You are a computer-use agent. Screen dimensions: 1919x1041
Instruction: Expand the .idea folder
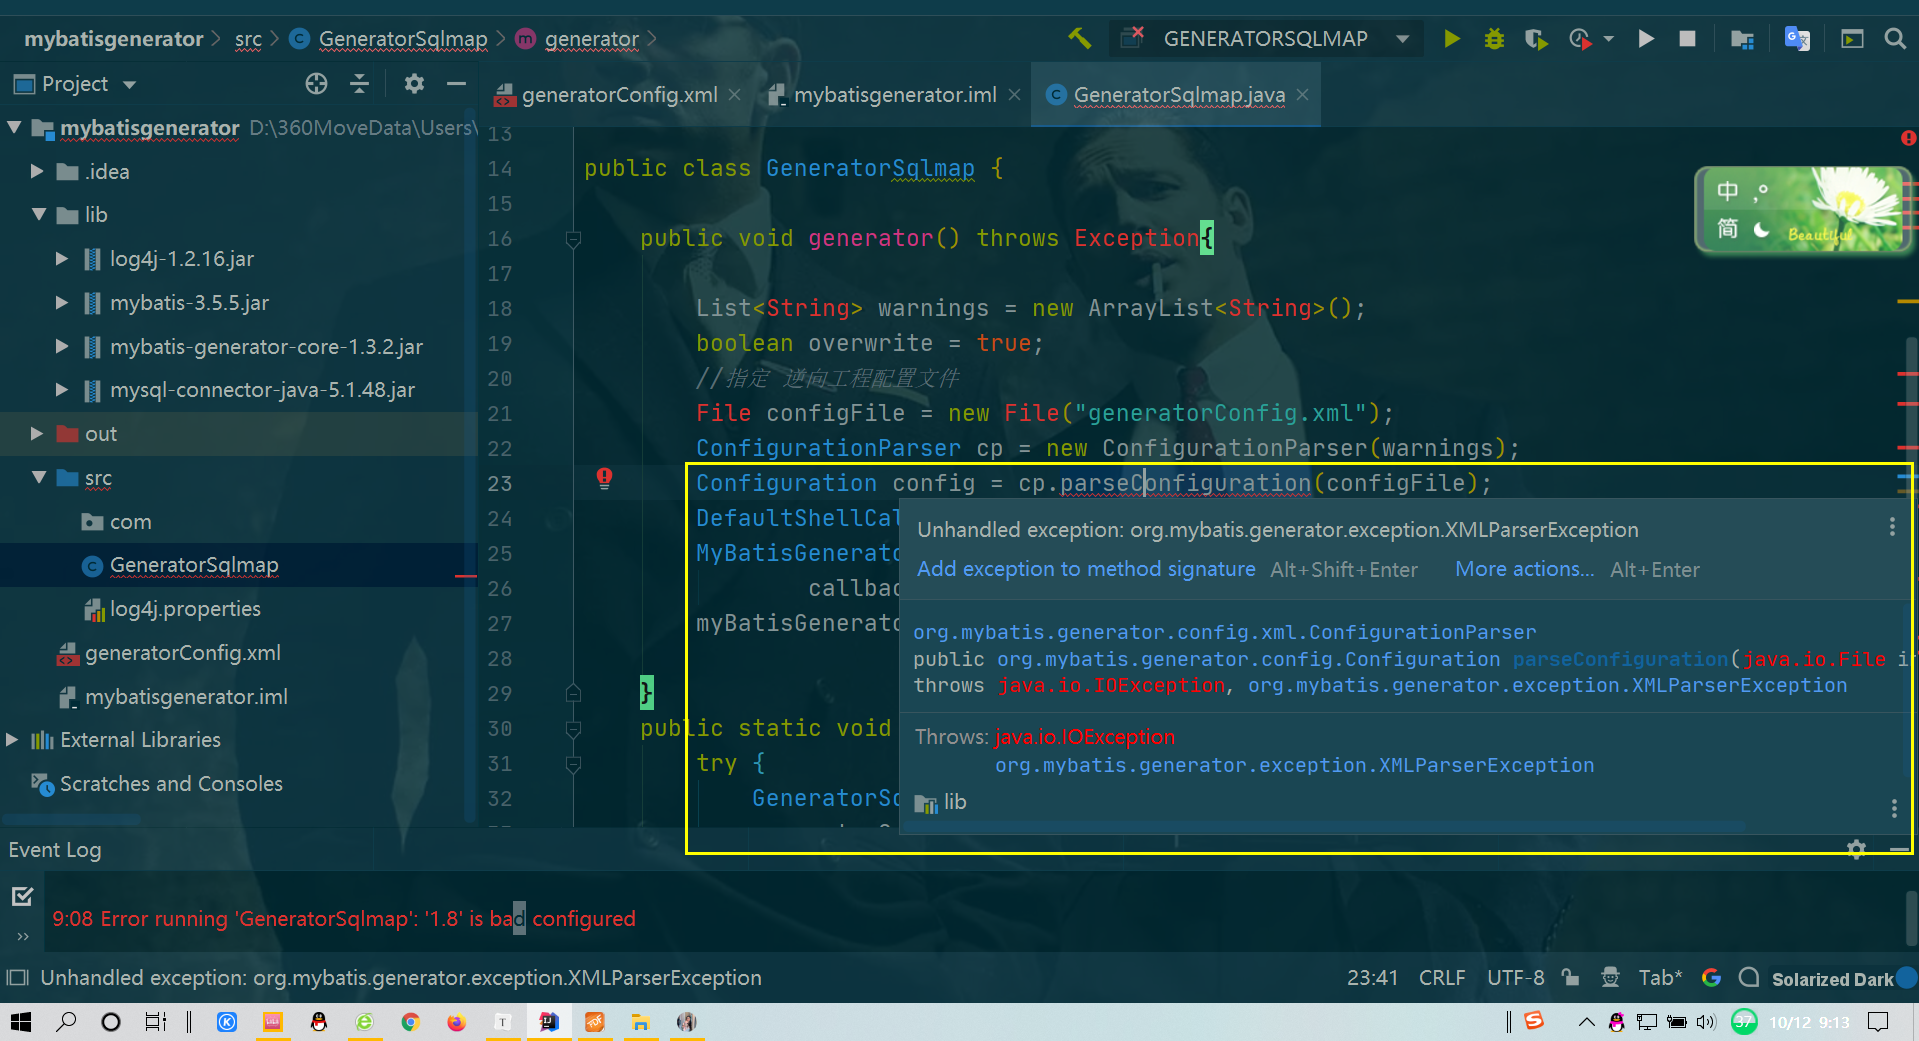pyautogui.click(x=37, y=171)
